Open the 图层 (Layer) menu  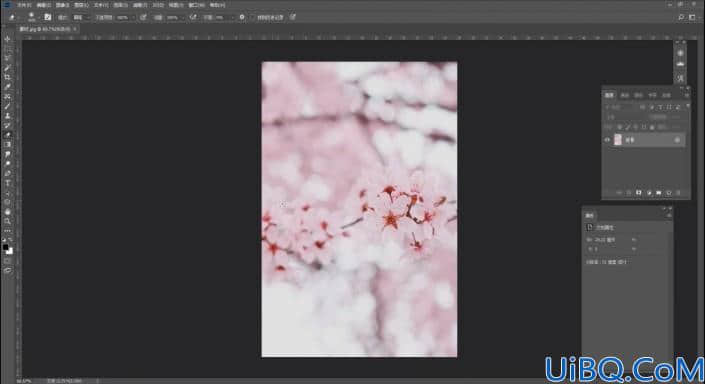click(x=81, y=5)
